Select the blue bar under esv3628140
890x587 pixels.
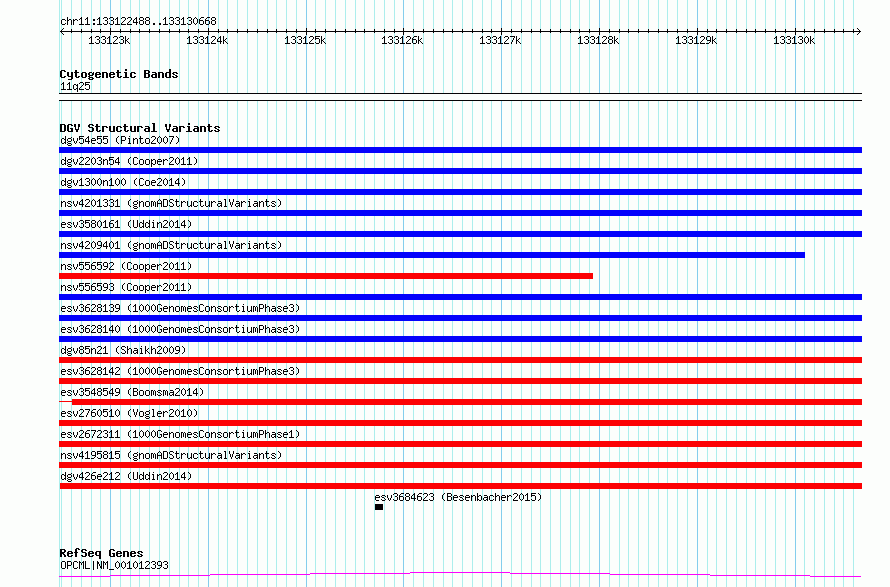(460, 339)
